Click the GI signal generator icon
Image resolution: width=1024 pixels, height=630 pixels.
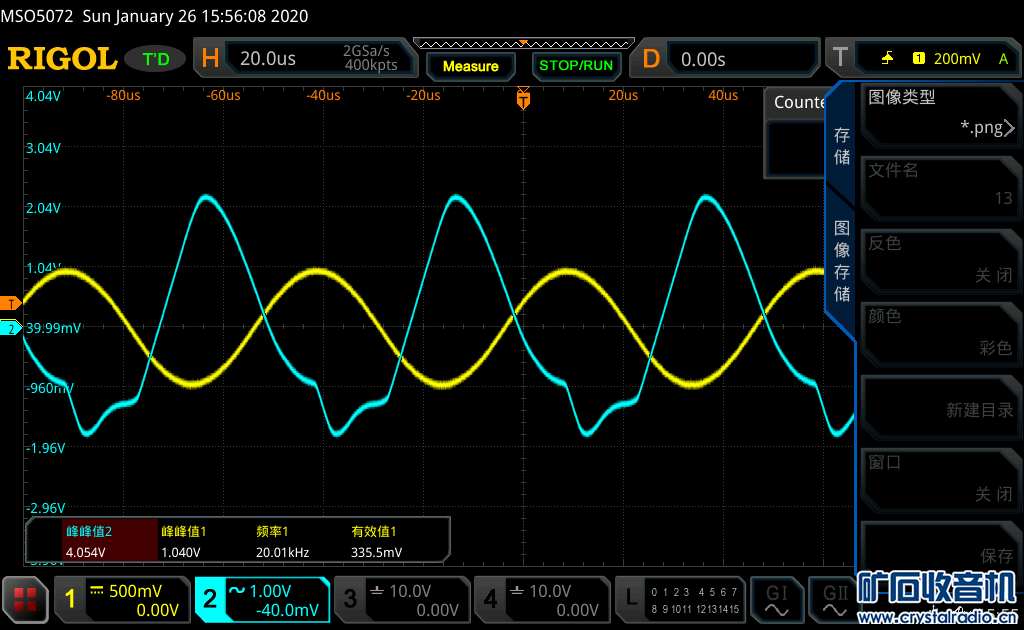pyautogui.click(x=777, y=599)
